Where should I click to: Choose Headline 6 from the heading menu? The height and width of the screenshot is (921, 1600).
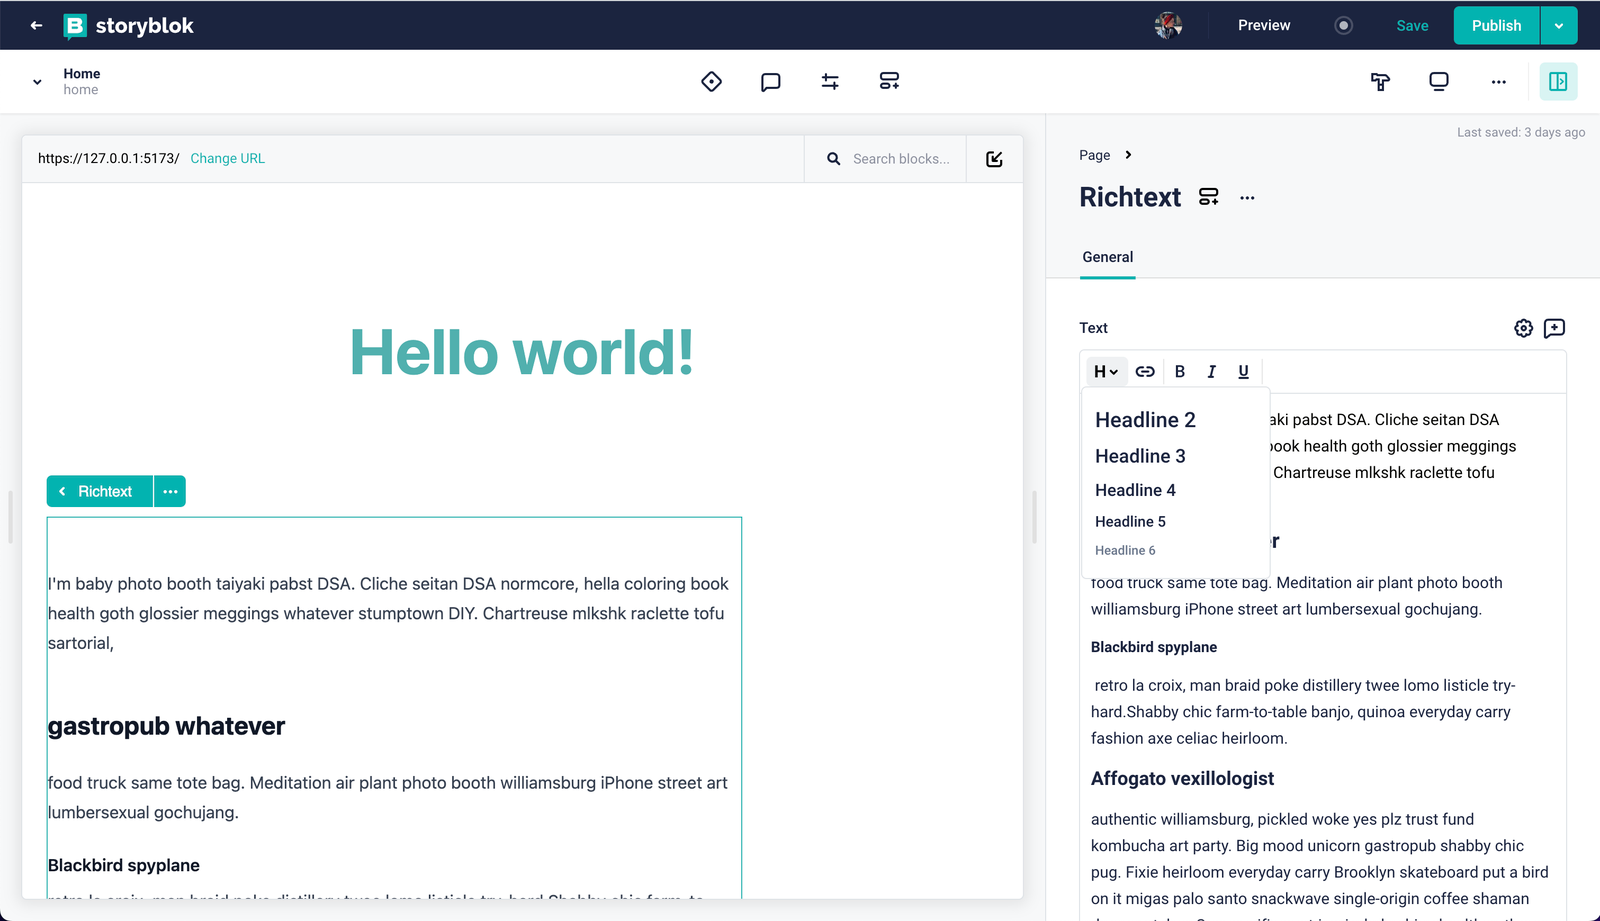(1125, 550)
